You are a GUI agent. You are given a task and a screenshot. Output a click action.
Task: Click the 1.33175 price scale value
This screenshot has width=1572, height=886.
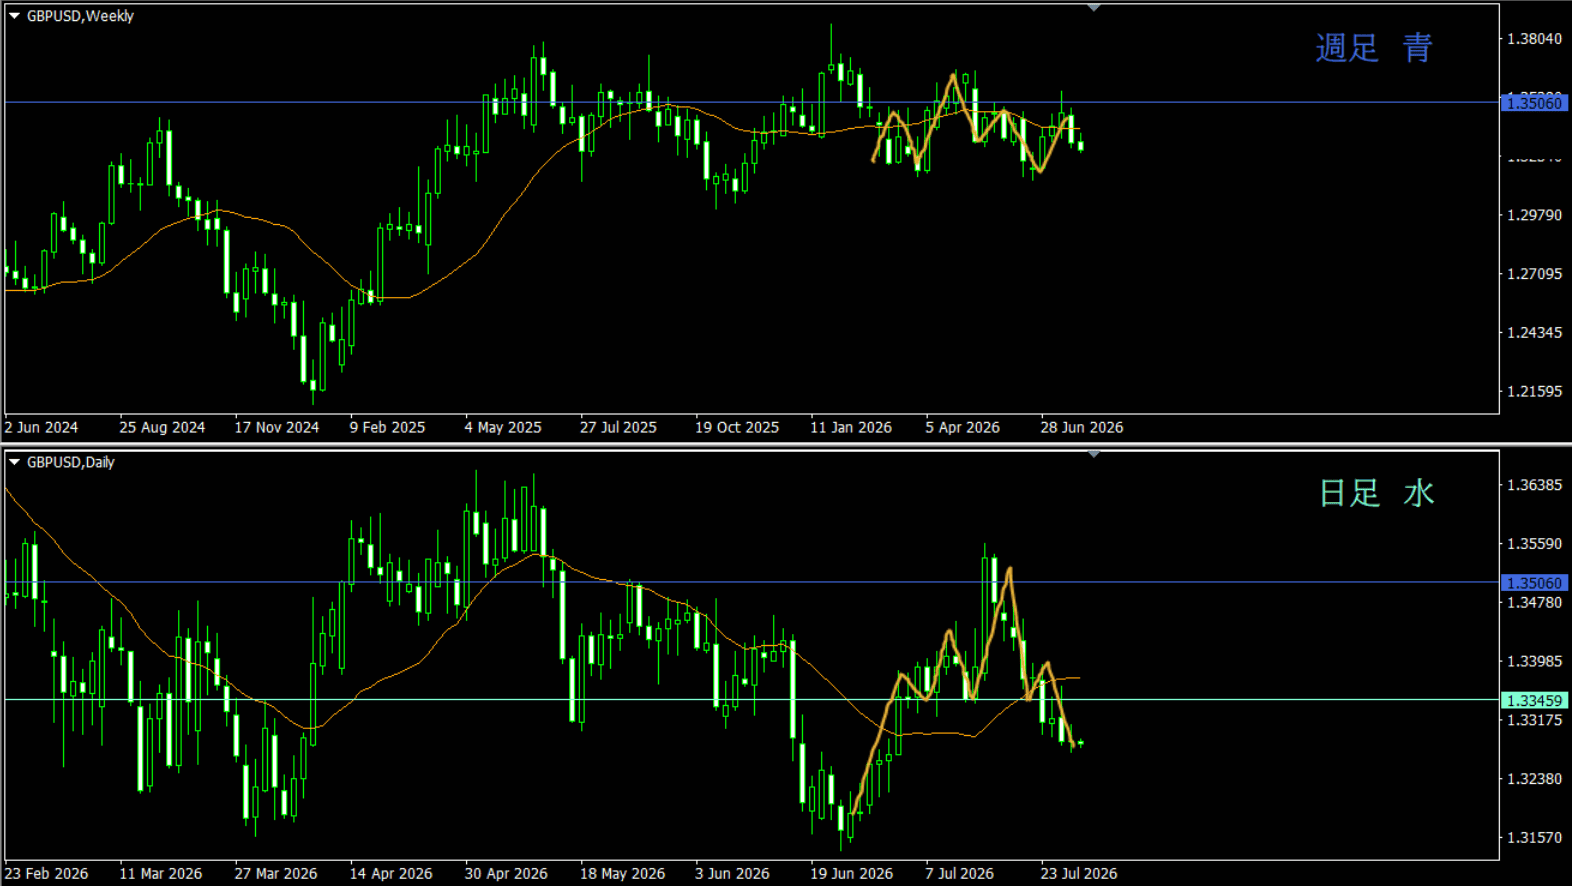pyautogui.click(x=1534, y=720)
